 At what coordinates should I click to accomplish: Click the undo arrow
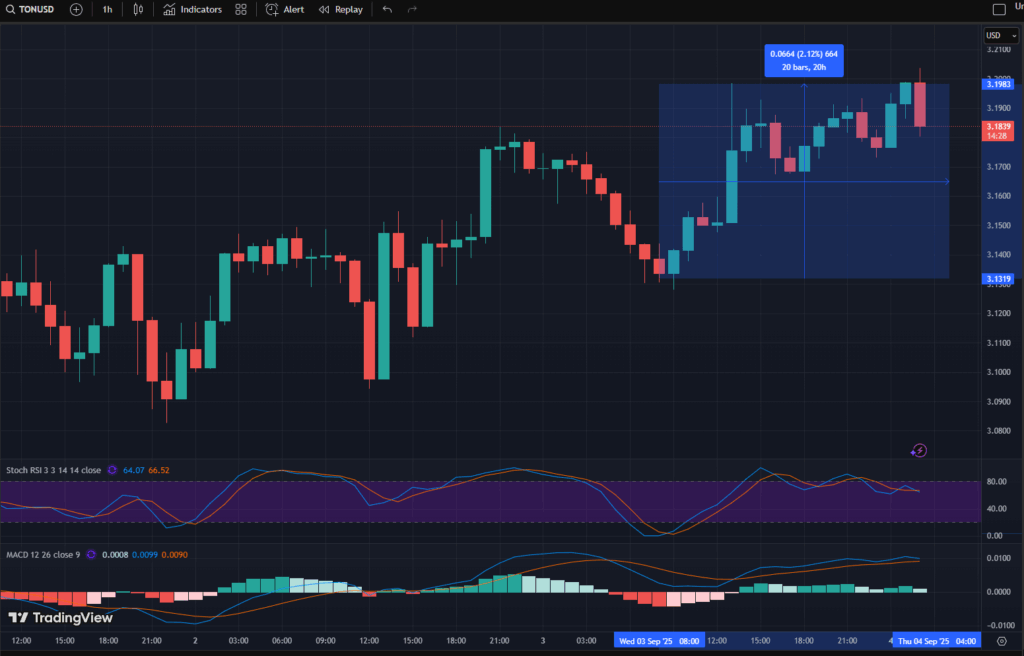point(387,9)
